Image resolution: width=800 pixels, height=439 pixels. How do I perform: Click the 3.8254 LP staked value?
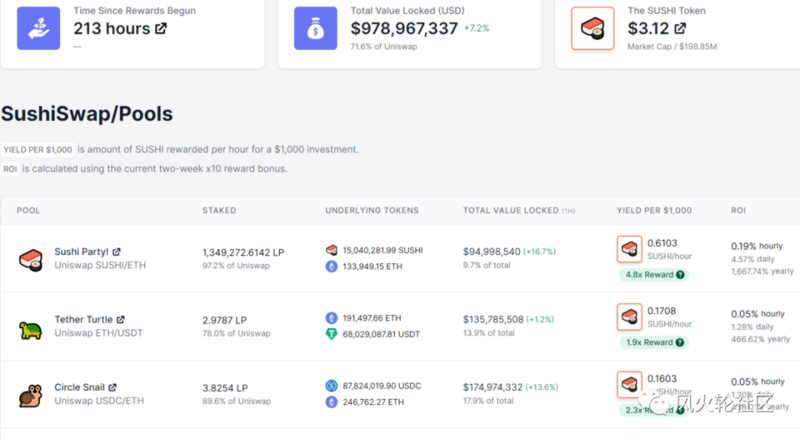pos(225,388)
